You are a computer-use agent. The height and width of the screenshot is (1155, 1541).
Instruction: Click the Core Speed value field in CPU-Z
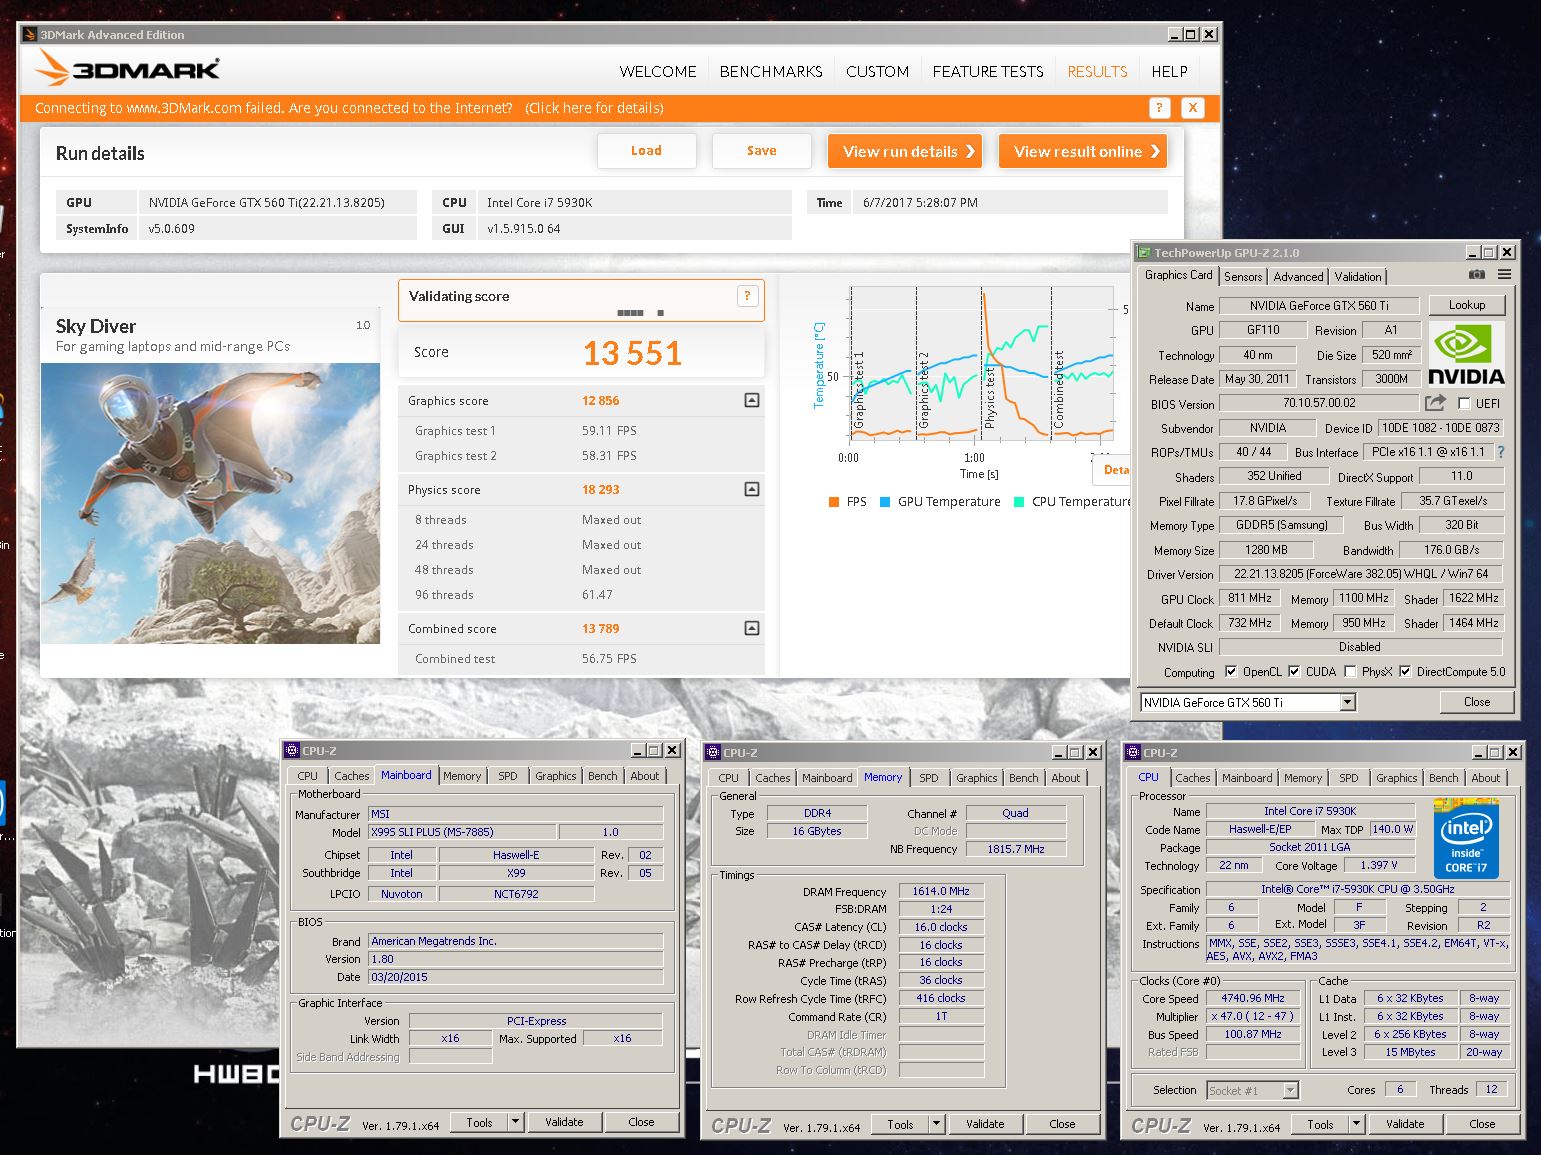pos(1252,998)
